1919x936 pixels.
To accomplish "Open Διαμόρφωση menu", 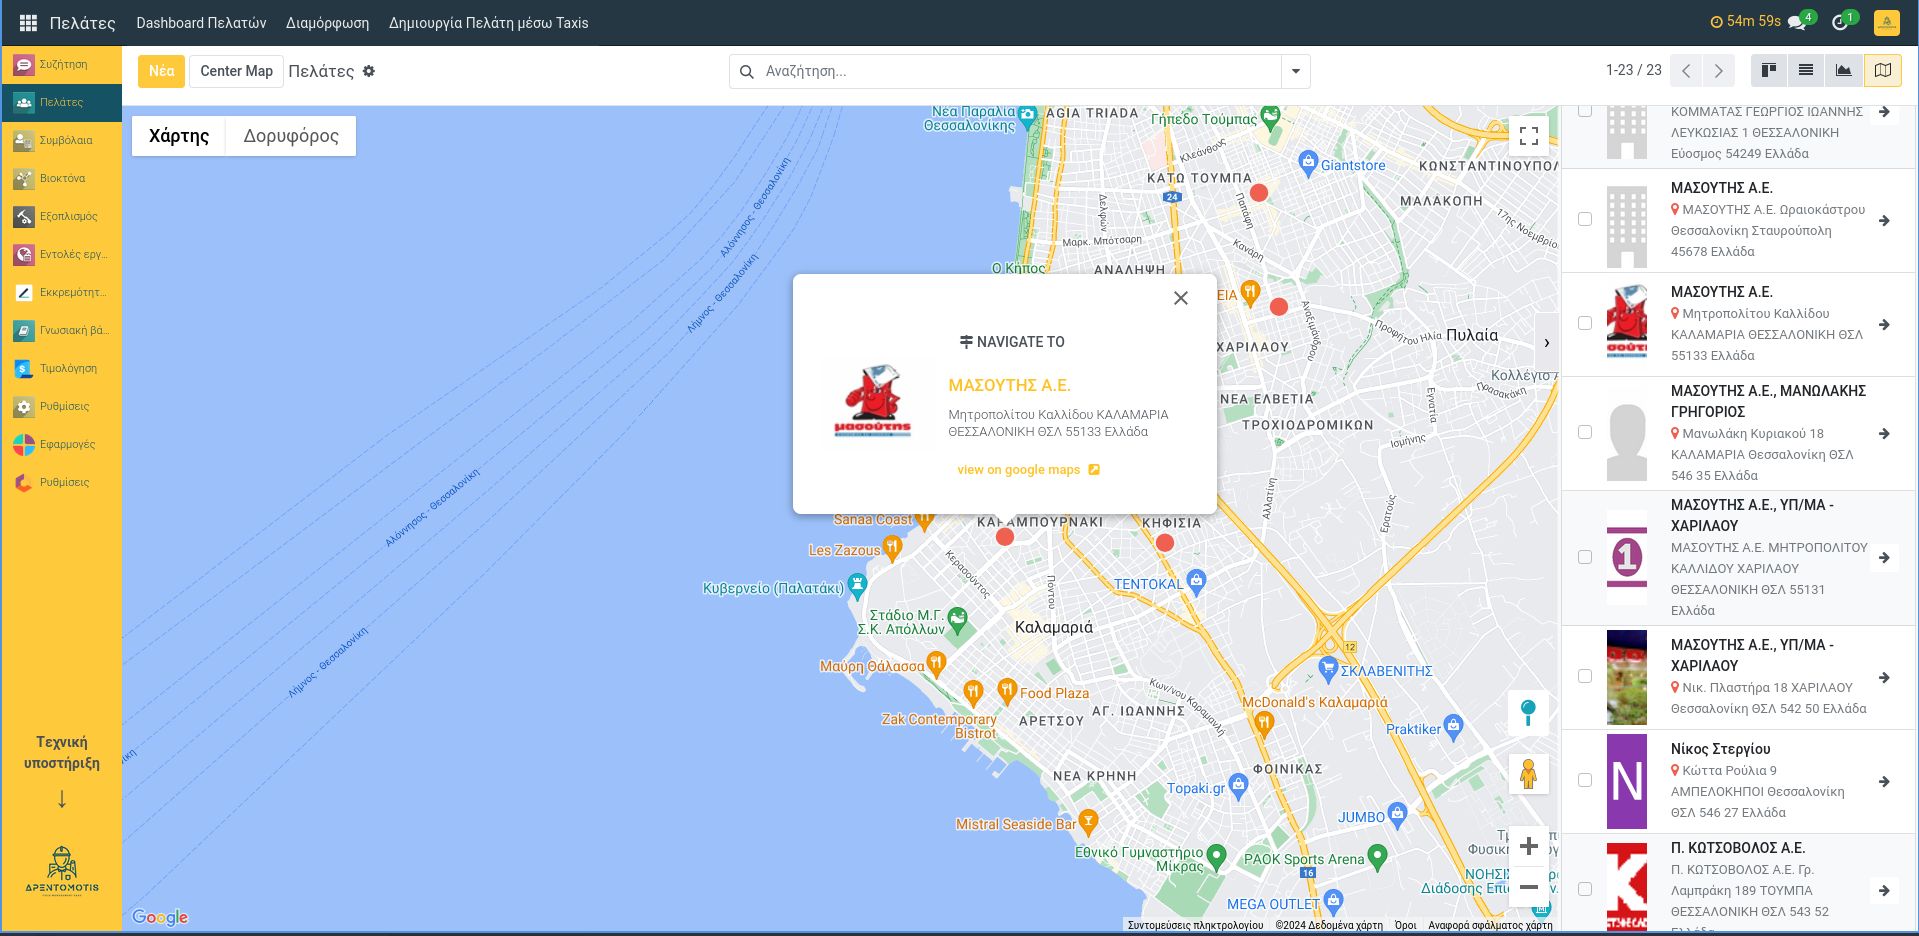I will coord(327,22).
